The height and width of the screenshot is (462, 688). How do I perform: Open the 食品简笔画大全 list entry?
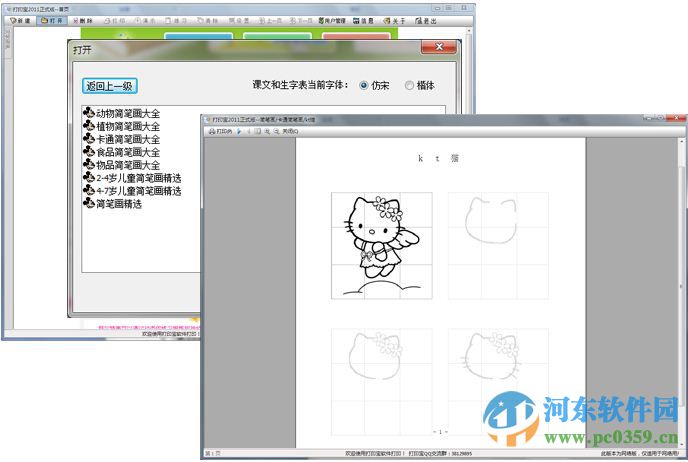click(x=122, y=152)
